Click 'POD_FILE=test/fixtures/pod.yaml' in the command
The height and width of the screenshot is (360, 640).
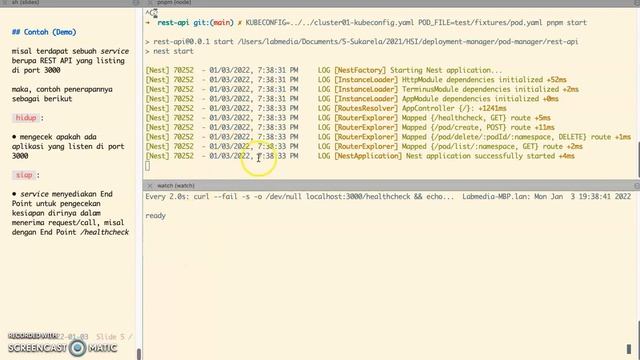(480, 23)
